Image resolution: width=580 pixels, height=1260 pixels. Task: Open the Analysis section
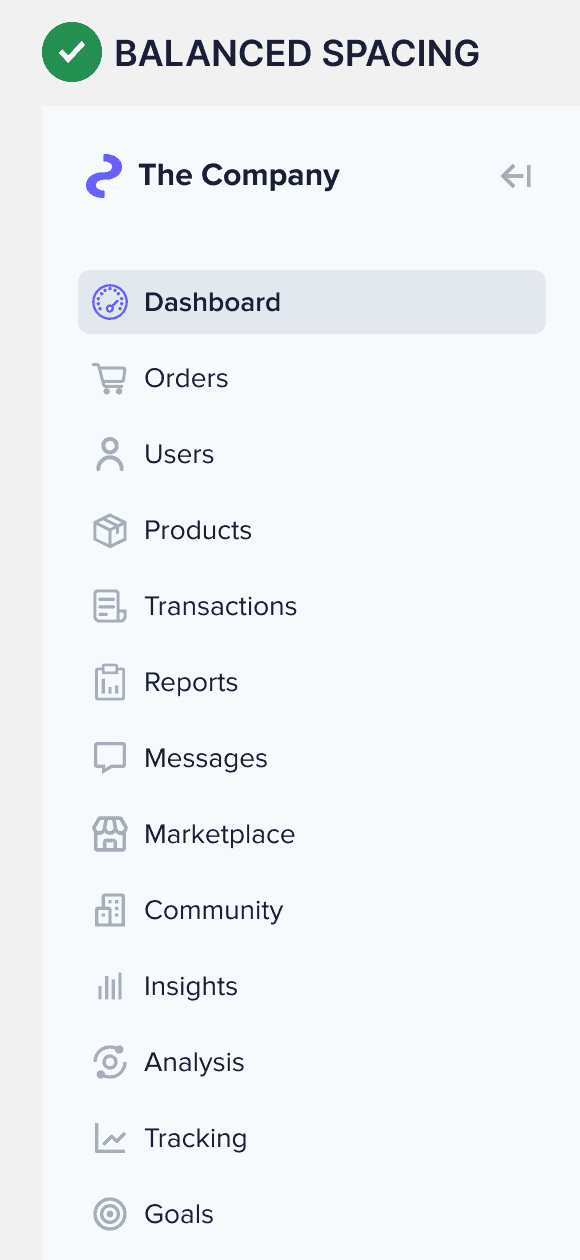coord(312,1062)
